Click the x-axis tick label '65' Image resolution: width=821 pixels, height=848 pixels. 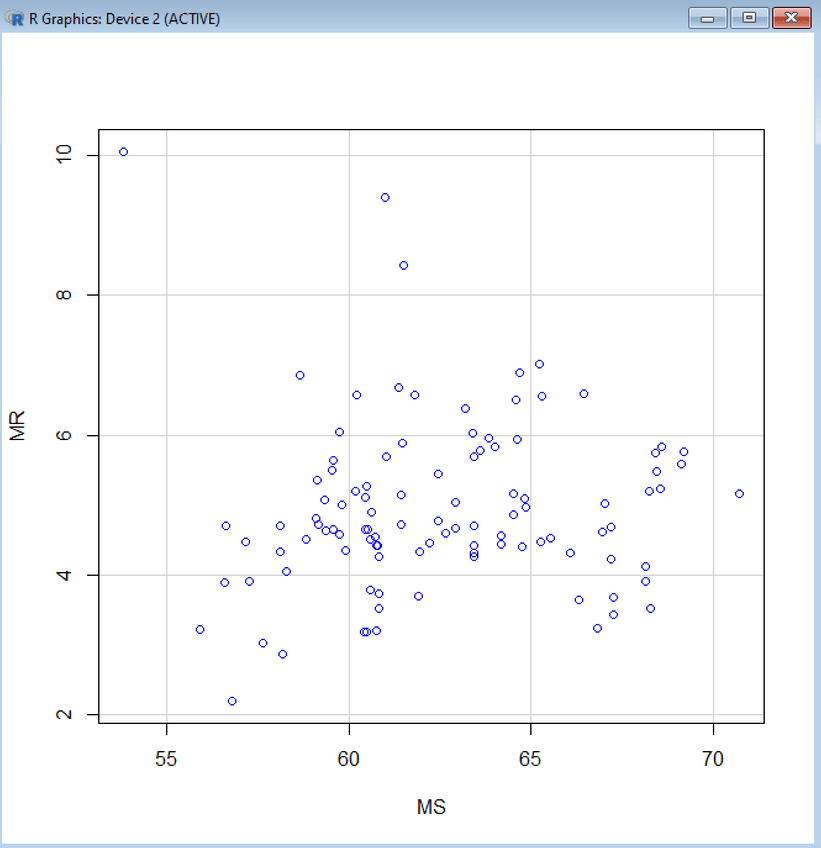coord(530,759)
